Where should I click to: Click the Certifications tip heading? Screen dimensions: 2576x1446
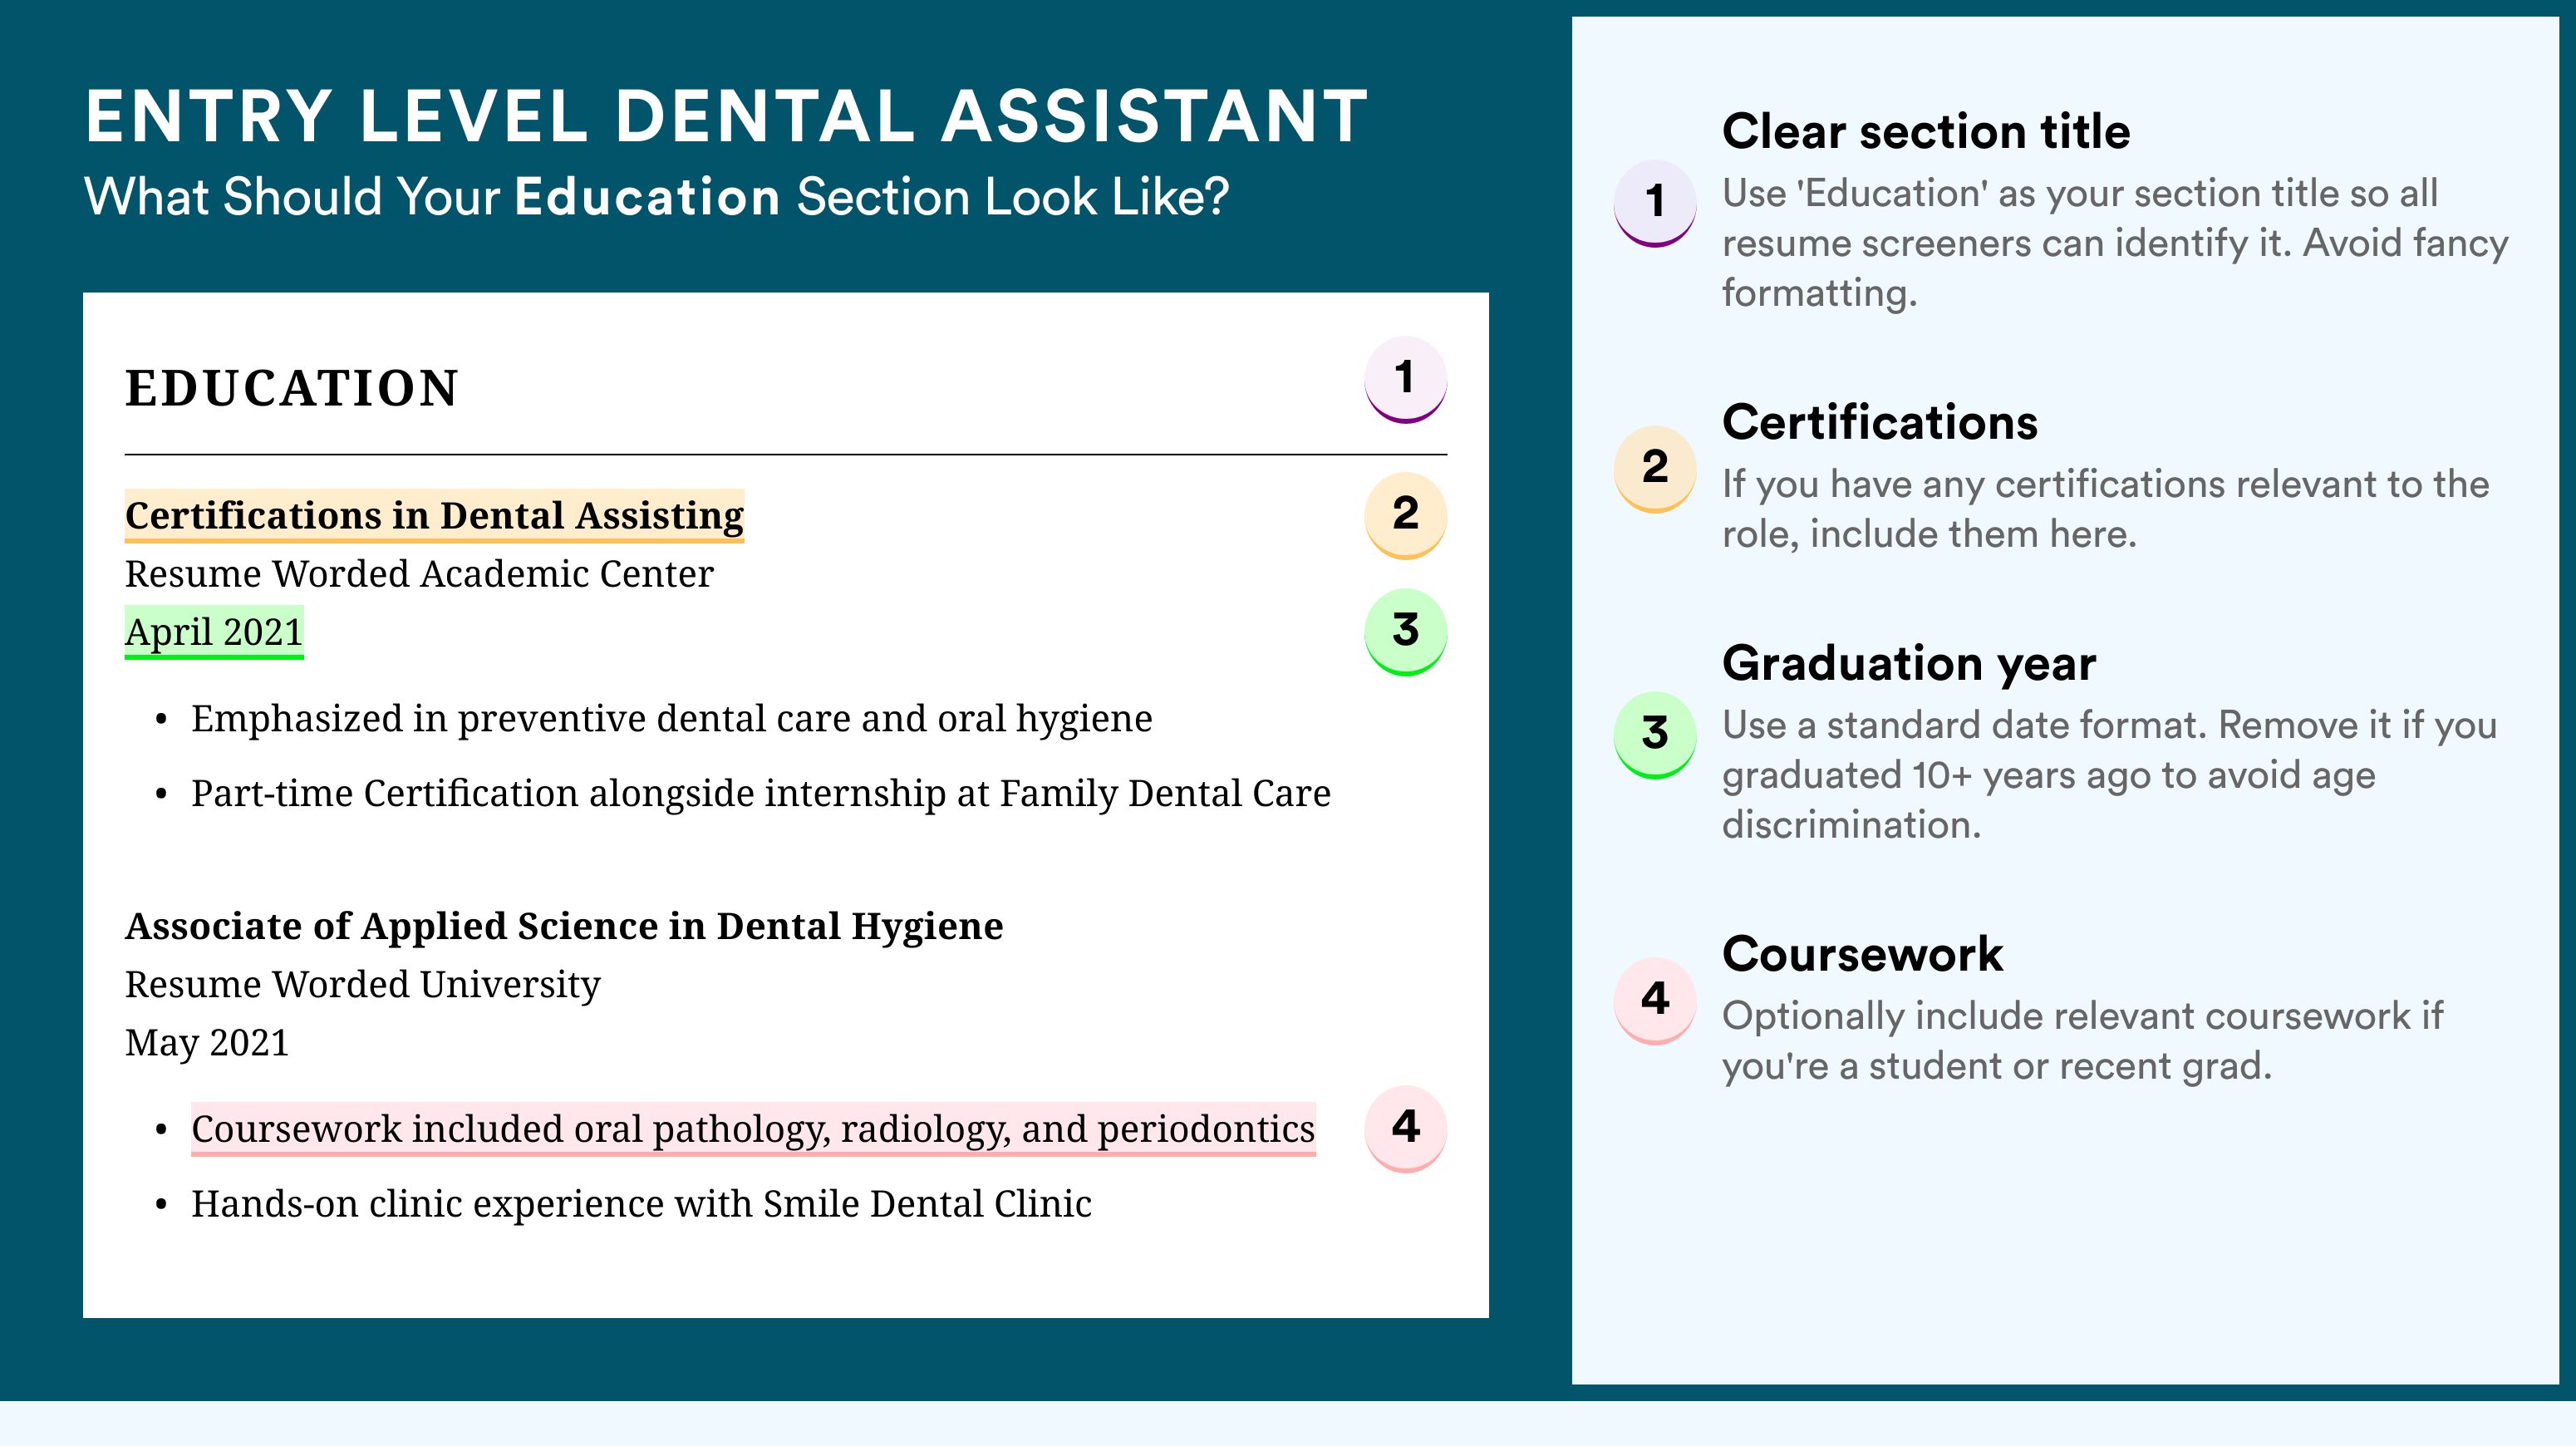(x=1880, y=422)
